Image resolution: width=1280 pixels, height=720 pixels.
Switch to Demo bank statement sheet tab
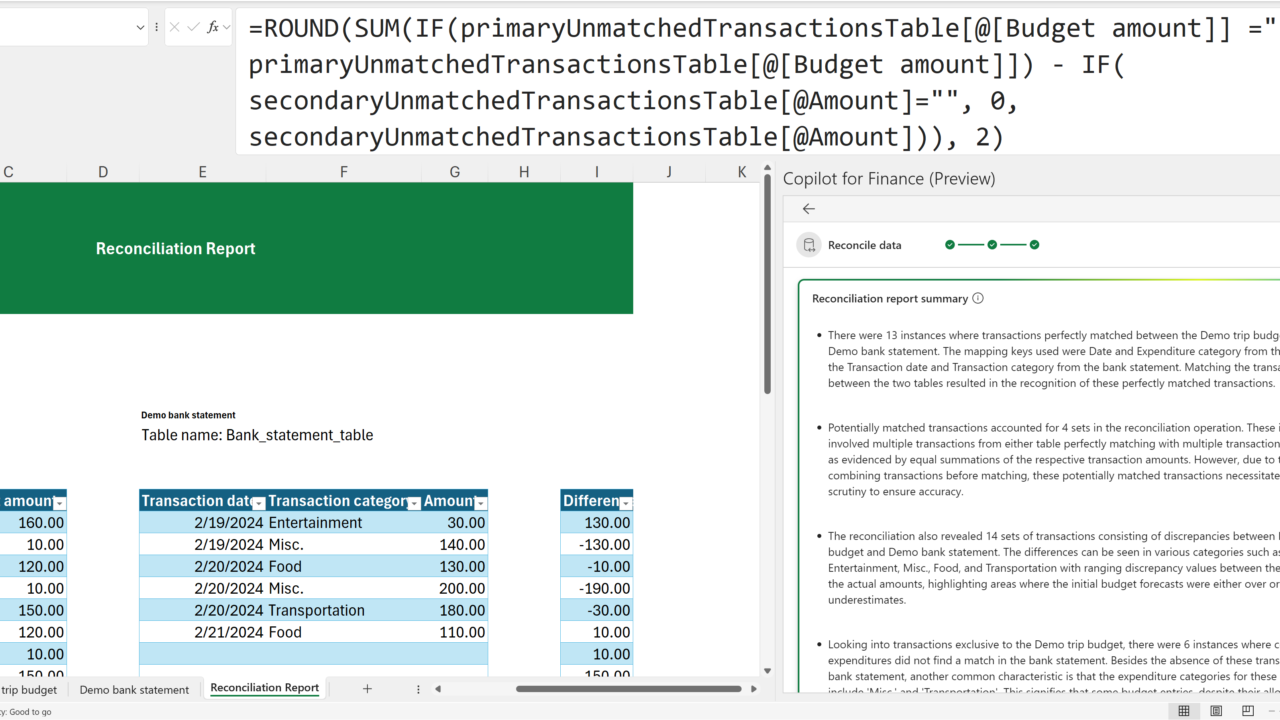click(134, 690)
